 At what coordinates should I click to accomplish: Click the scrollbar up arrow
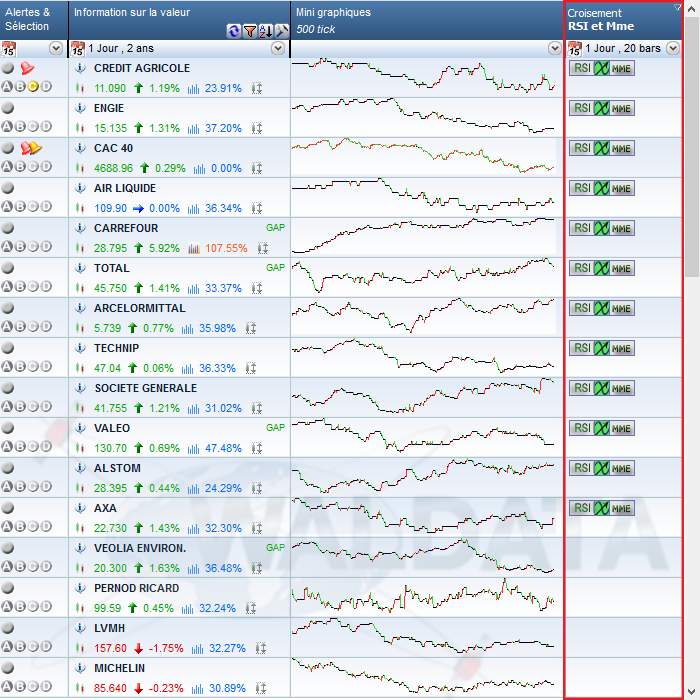point(692,9)
